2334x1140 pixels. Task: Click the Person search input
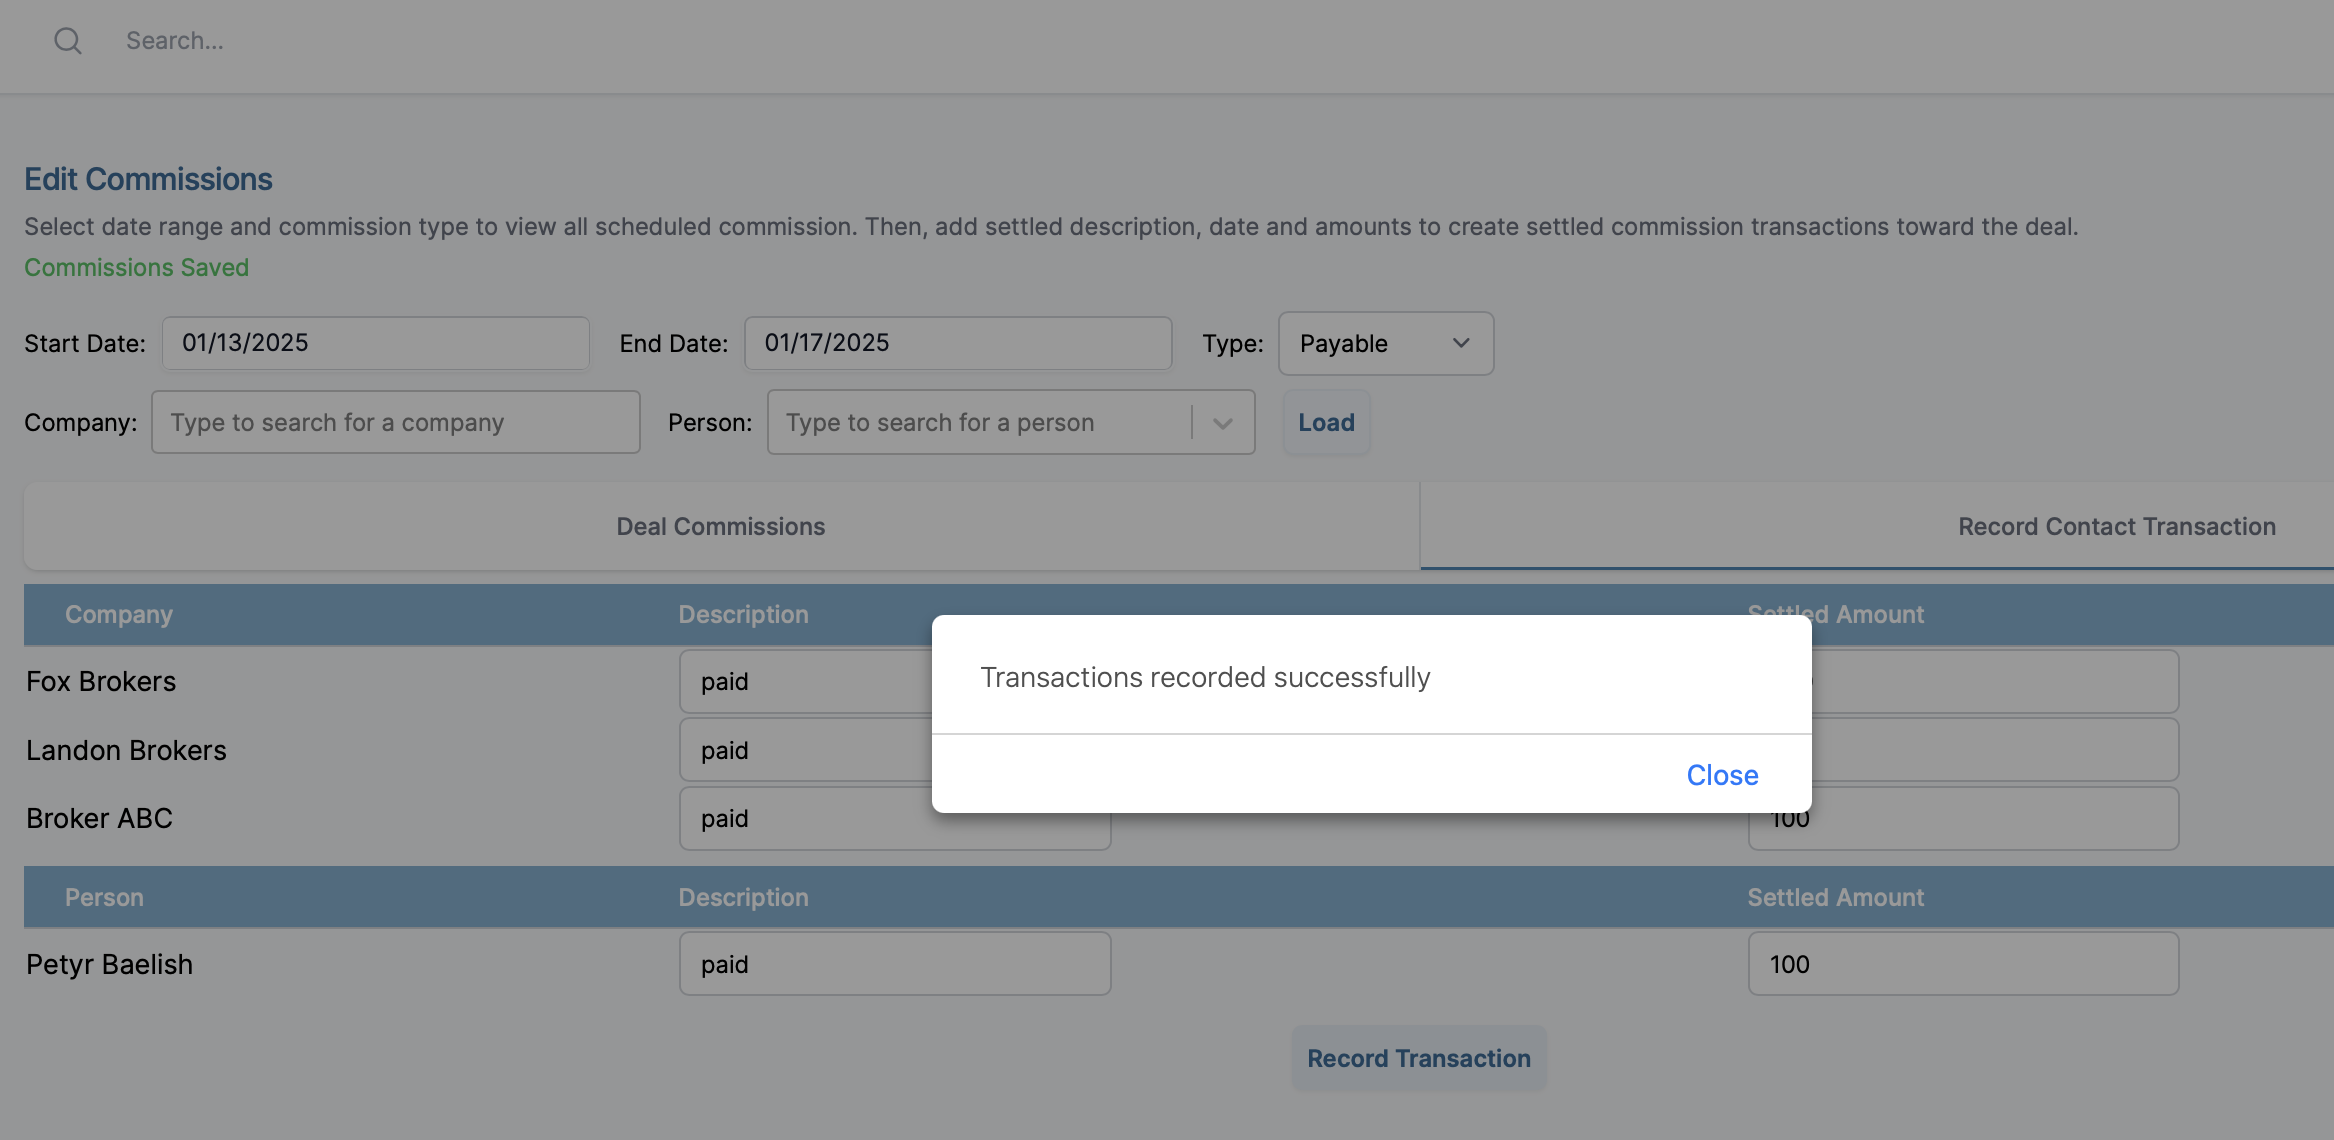[980, 423]
